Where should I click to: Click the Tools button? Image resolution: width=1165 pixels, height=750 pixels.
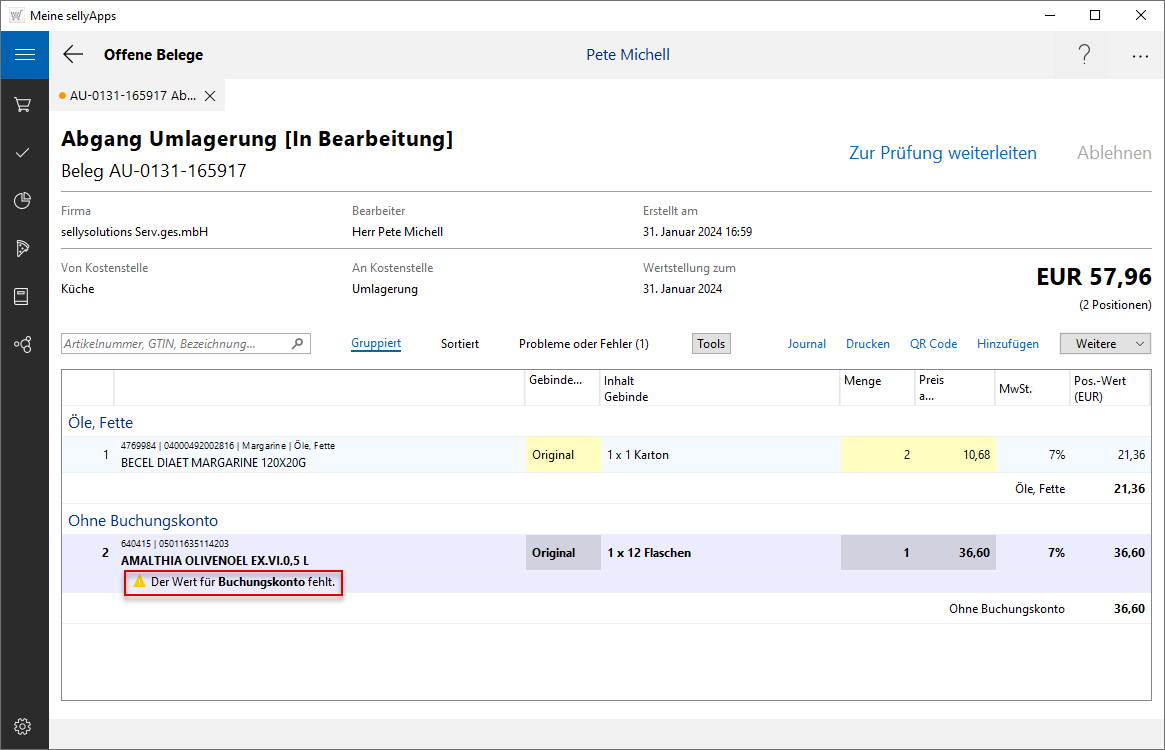(x=711, y=344)
